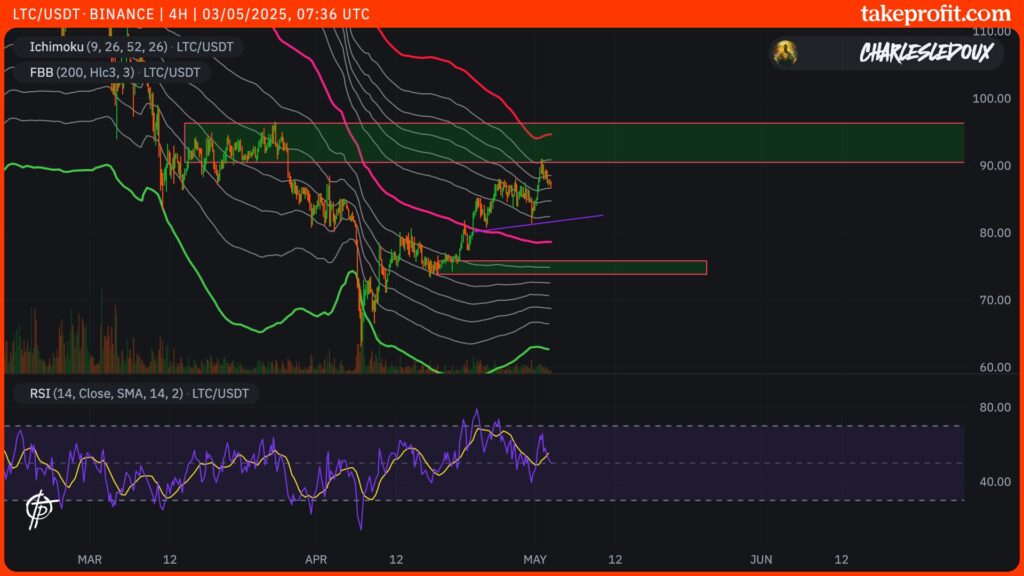Click the 40.00 level on RSI axis
This screenshot has height=576, width=1024.
click(x=991, y=482)
